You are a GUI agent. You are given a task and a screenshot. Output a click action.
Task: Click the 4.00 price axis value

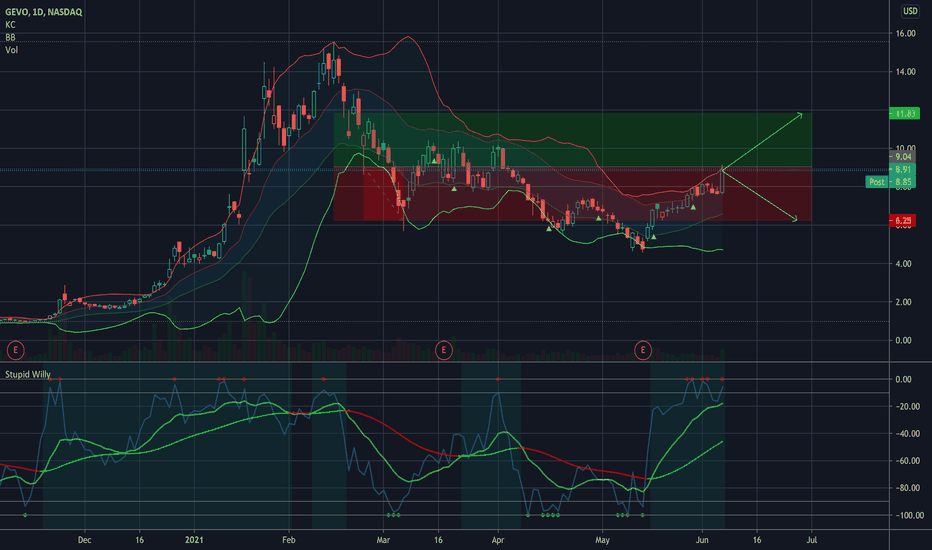click(x=903, y=264)
